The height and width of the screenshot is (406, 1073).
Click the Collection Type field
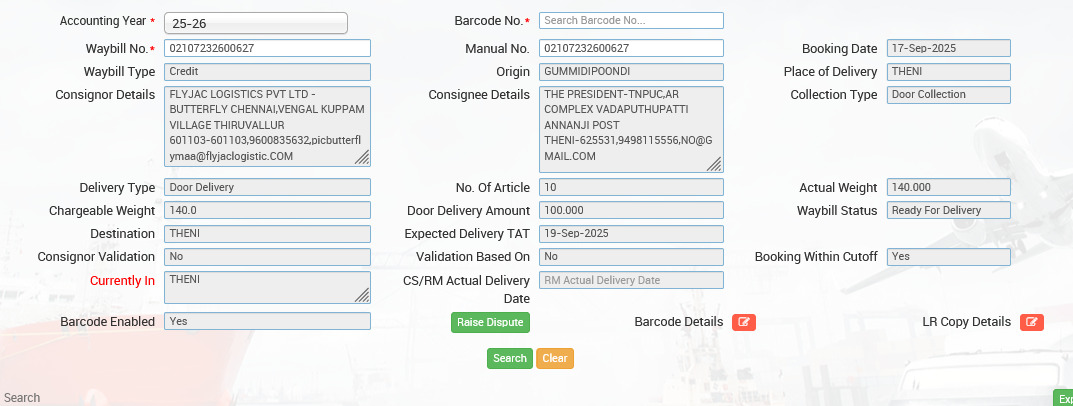(948, 95)
